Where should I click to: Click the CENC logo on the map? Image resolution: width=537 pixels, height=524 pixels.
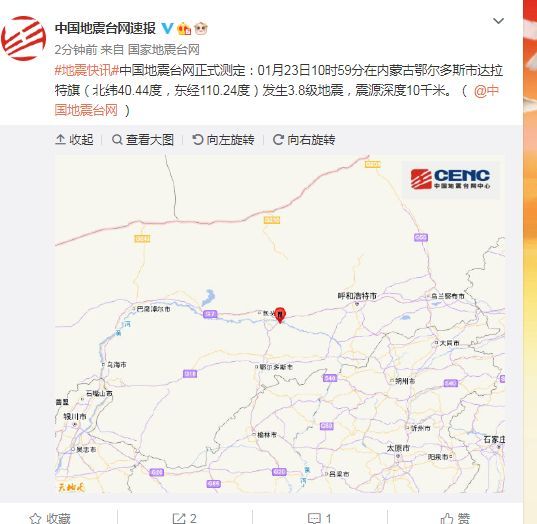click(451, 179)
